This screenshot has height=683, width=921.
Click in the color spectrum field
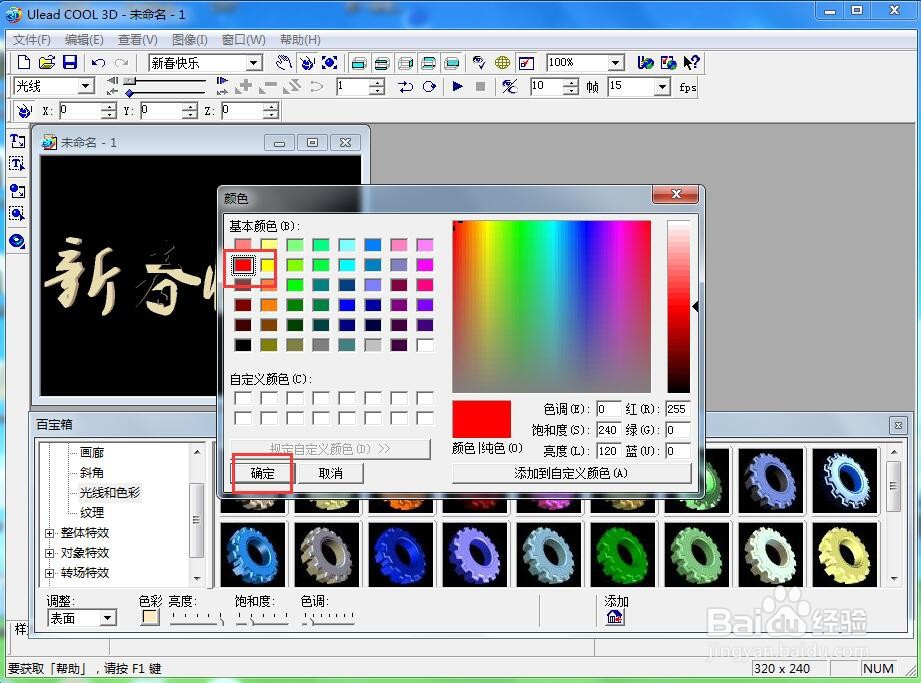click(552, 307)
